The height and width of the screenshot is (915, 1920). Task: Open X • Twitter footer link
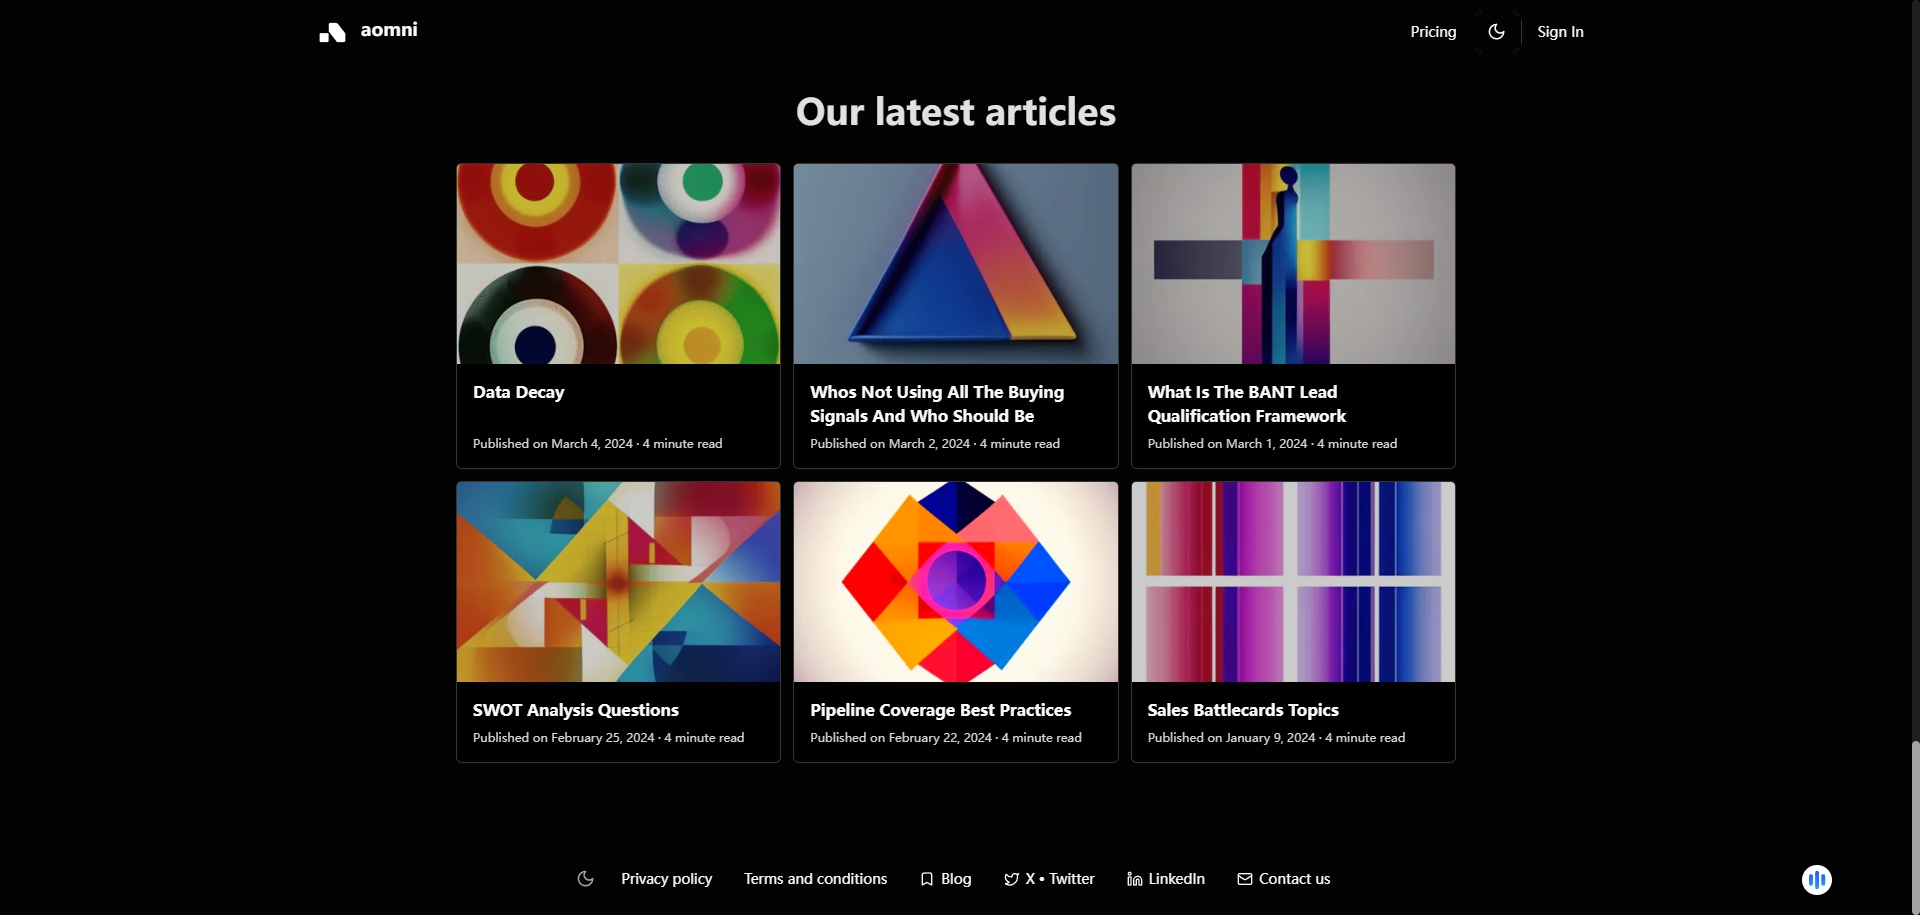click(x=1059, y=879)
